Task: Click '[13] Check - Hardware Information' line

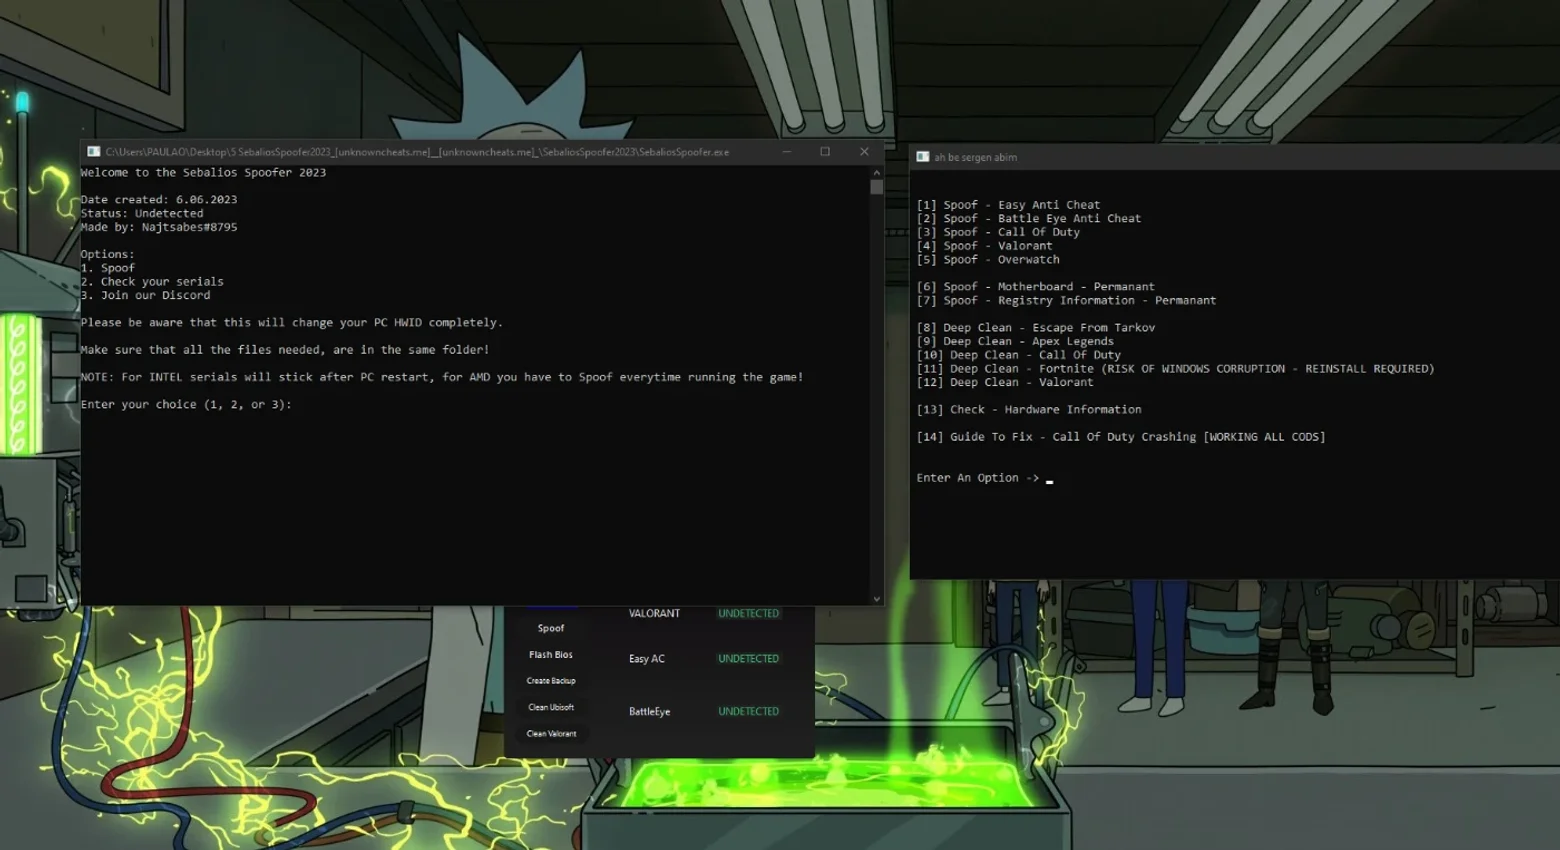Action: click(x=1029, y=410)
